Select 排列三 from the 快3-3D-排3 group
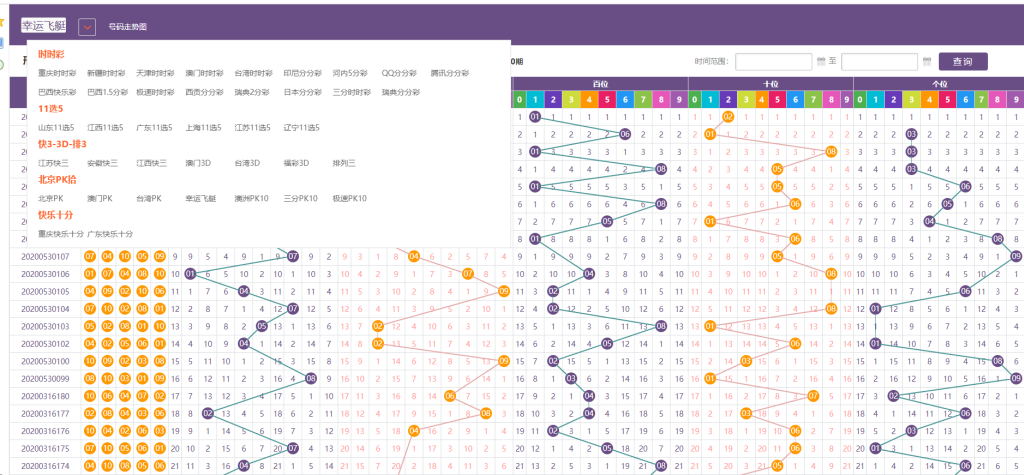1024x475 pixels. [x=344, y=163]
